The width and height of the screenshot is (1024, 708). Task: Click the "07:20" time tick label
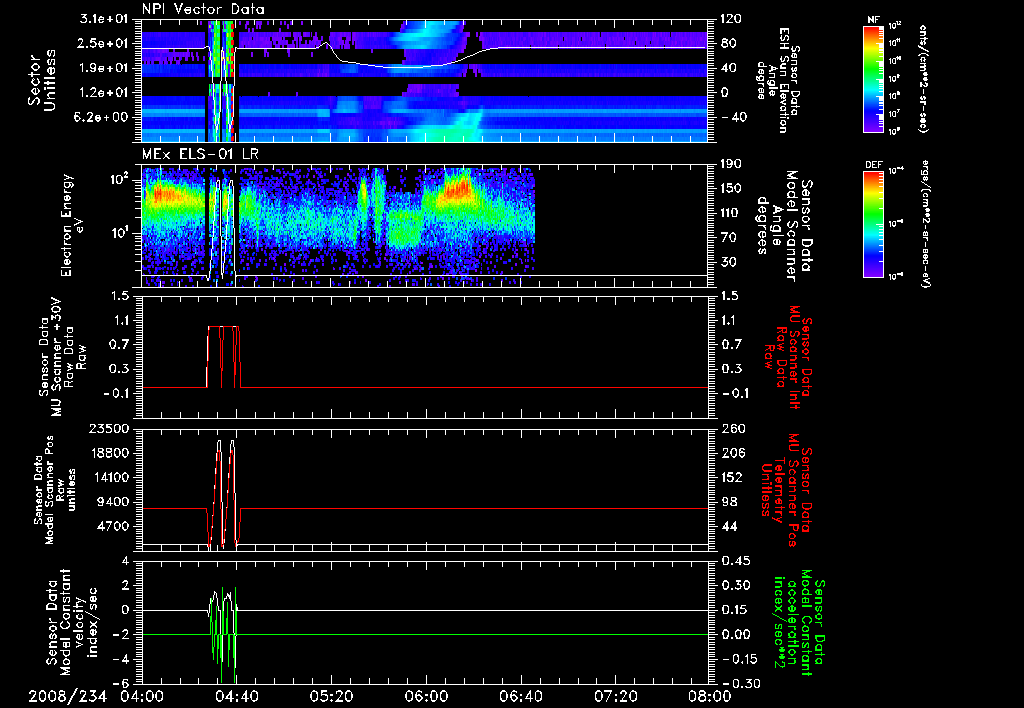pos(615,696)
